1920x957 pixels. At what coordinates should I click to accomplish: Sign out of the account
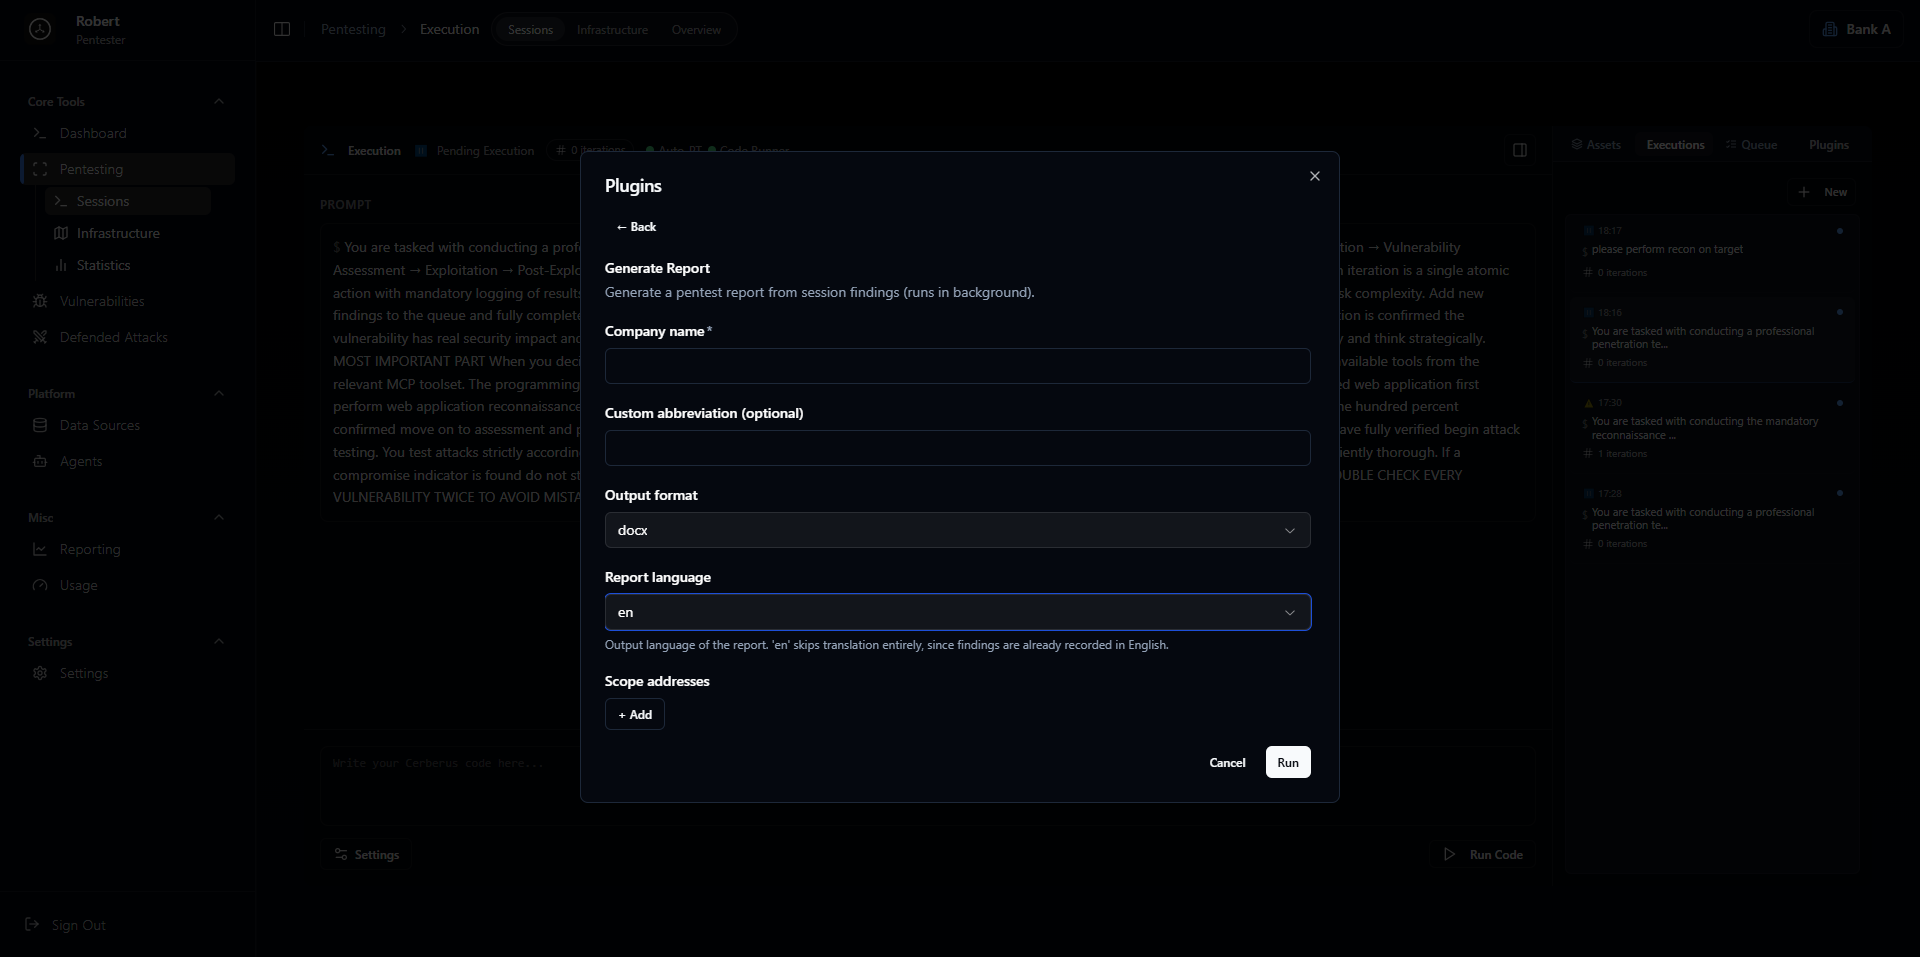[x=66, y=925]
